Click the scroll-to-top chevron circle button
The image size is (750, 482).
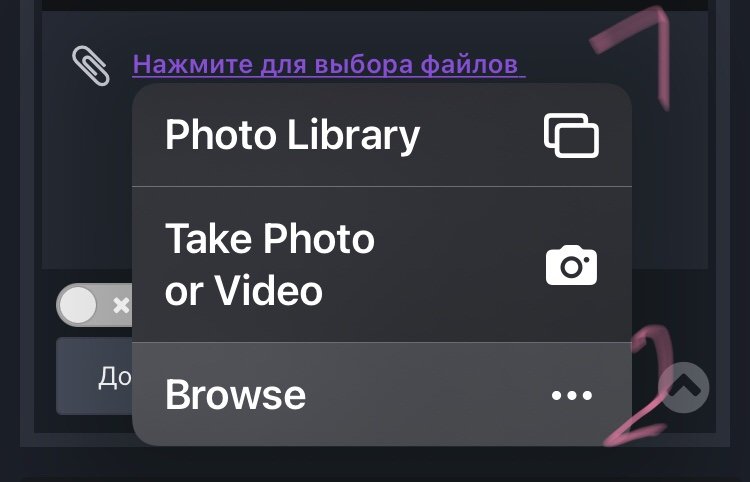coord(684,387)
